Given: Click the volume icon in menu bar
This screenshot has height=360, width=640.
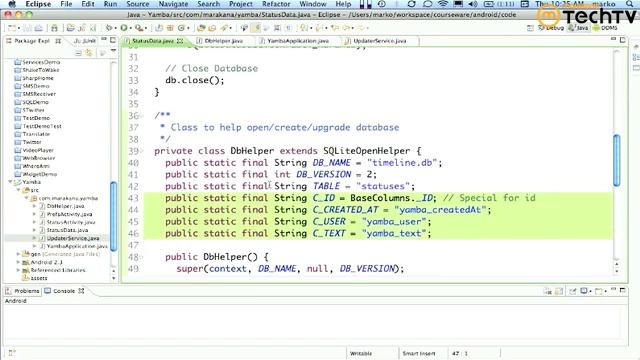Looking at the screenshot, I should (x=473, y=4).
